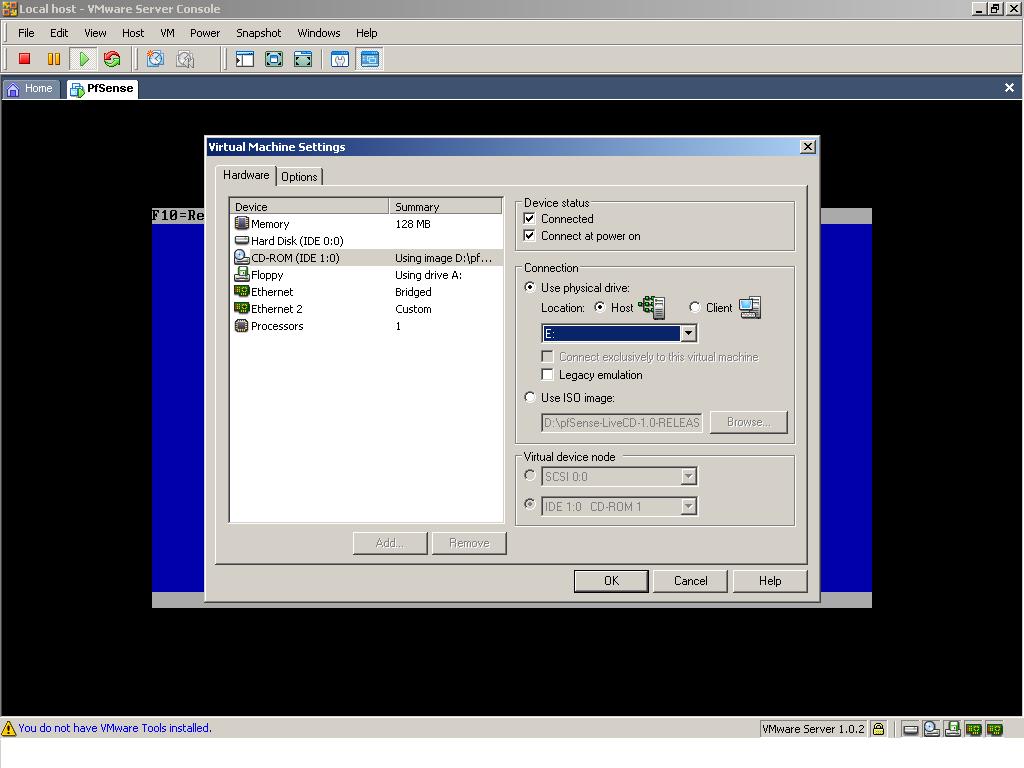
Task: Click the Reset virtual machine icon
Action: pyautogui.click(x=112, y=59)
